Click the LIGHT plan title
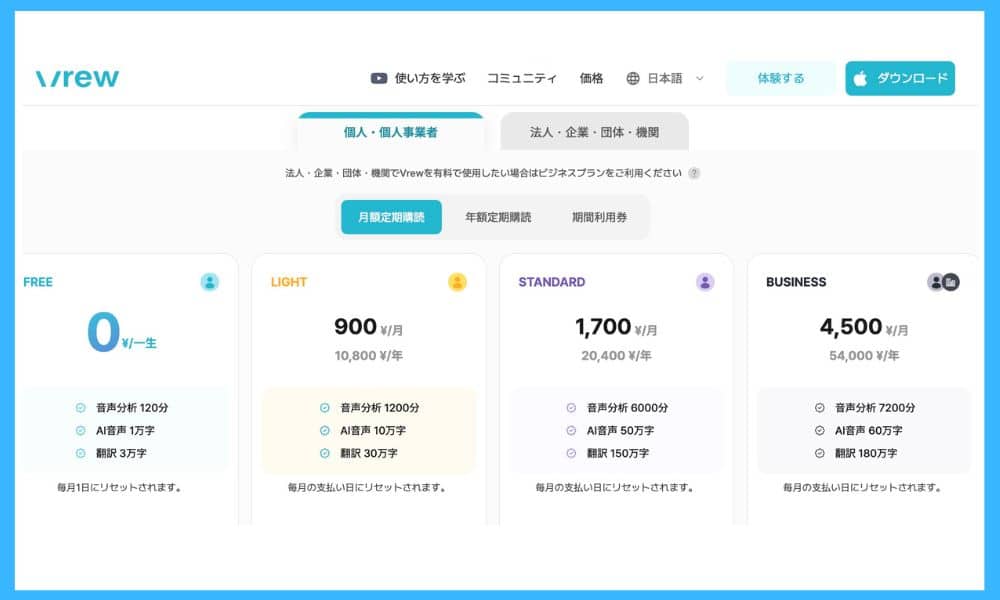The width and height of the screenshot is (1000, 600). pos(289,282)
